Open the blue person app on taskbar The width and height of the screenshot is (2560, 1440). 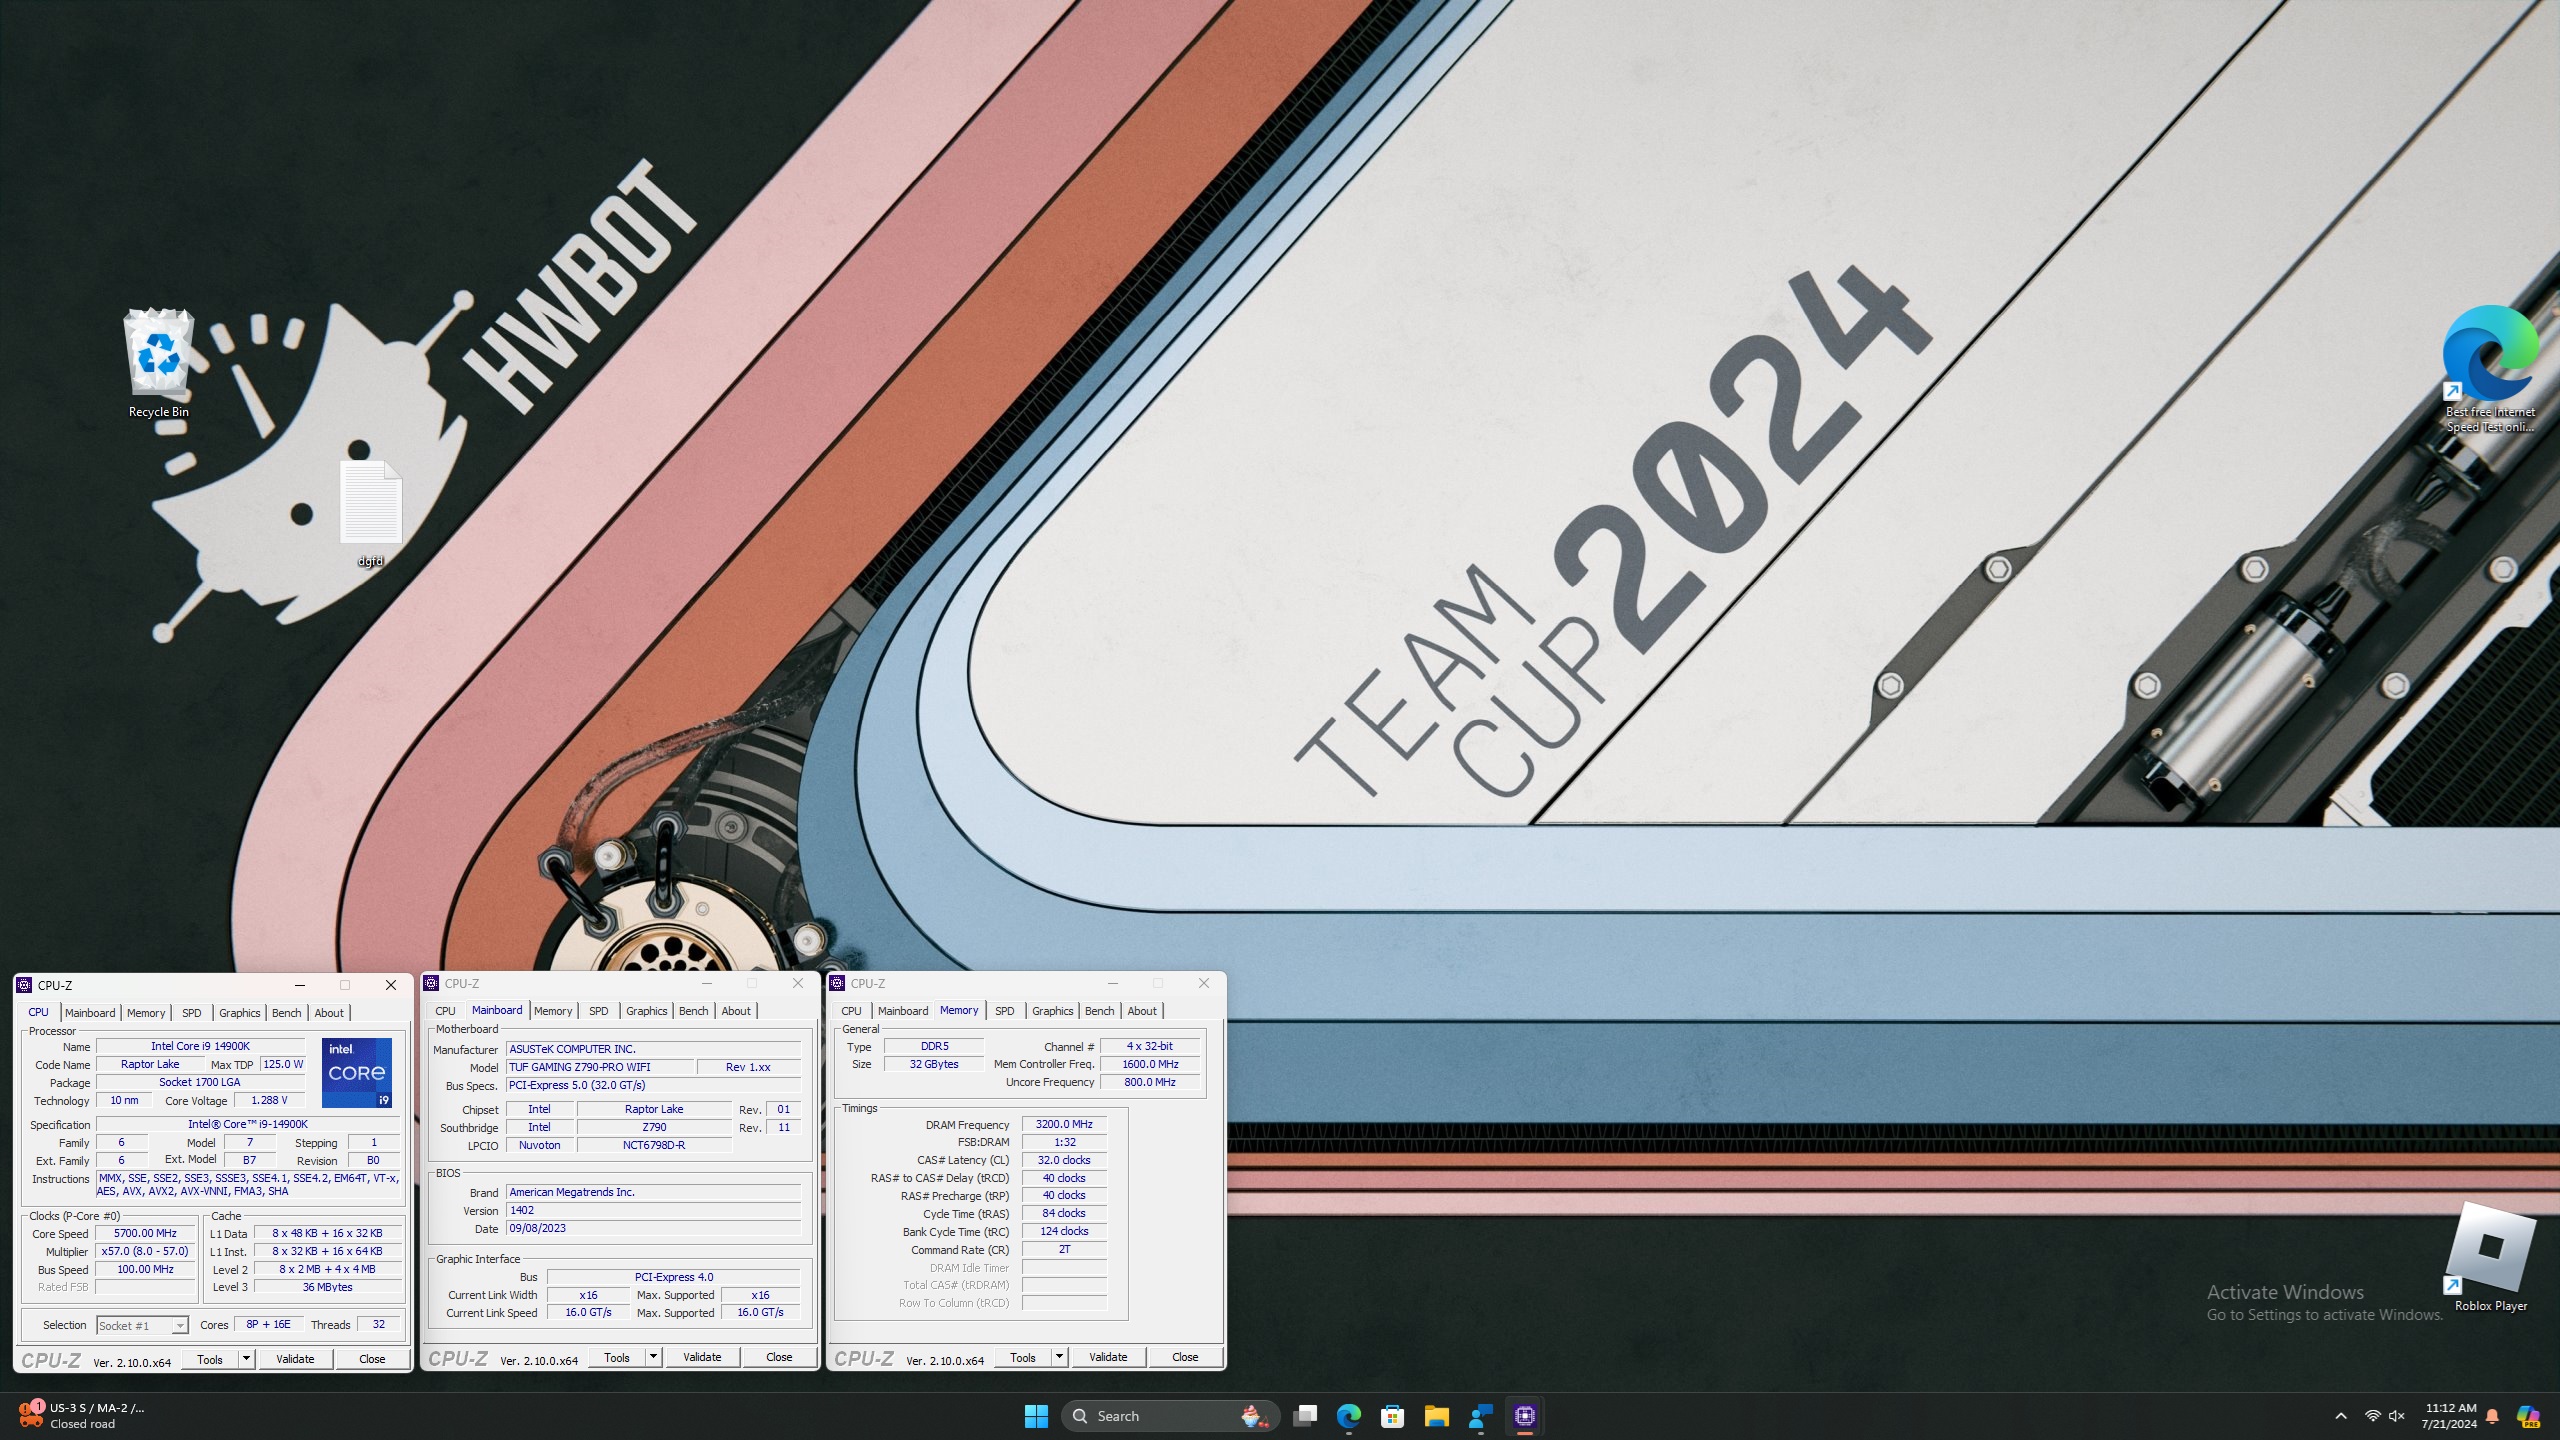[x=1481, y=1416]
